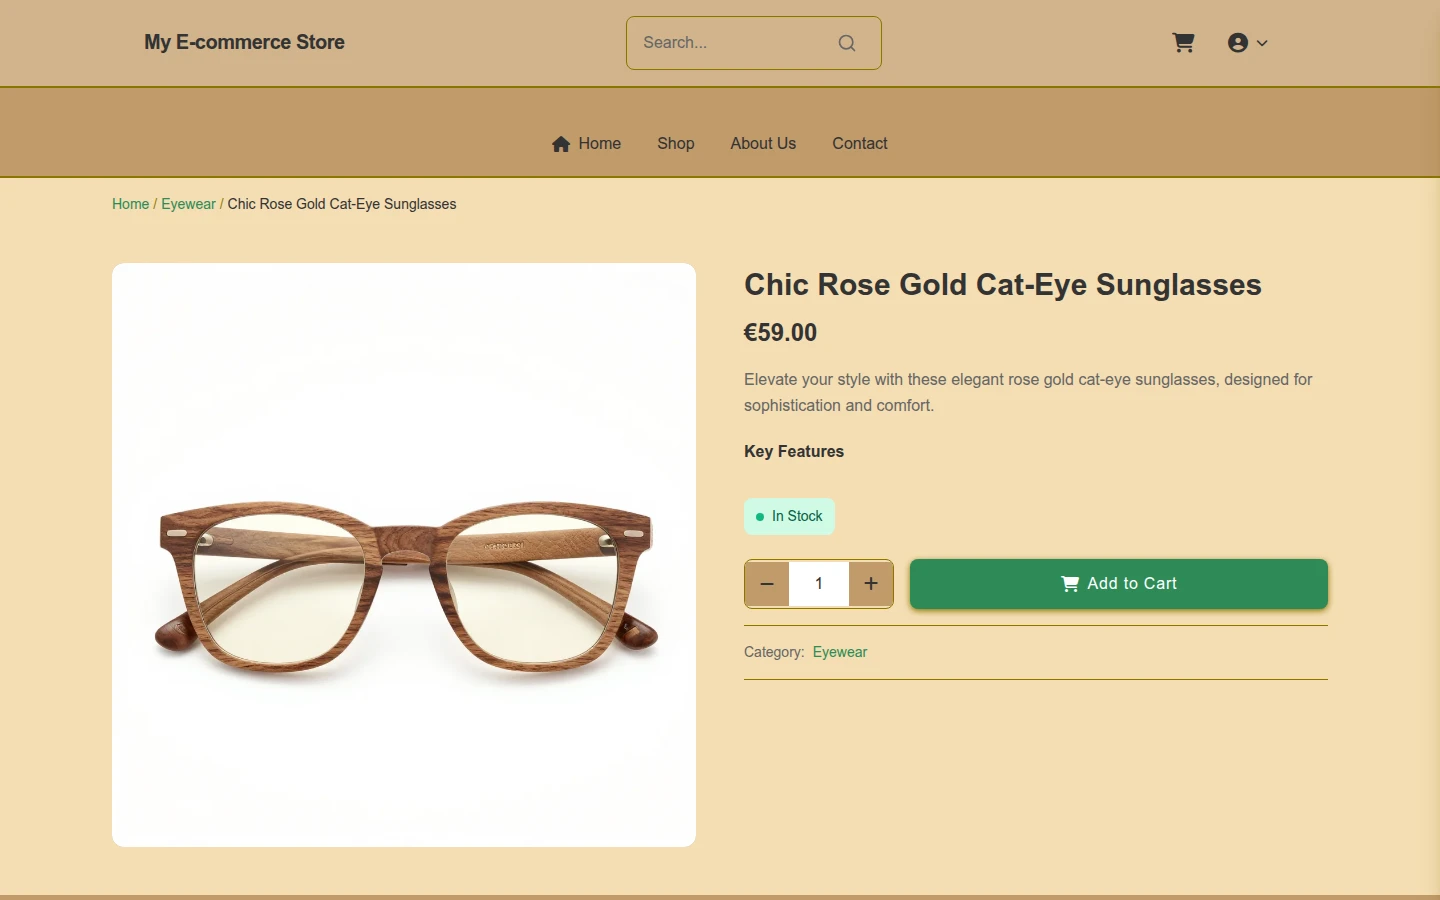Click the product title heading

pyautogui.click(x=1003, y=285)
